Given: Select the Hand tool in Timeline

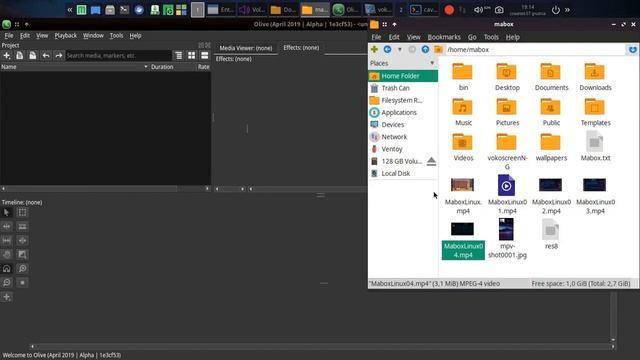Looking at the screenshot, I should point(7,255).
